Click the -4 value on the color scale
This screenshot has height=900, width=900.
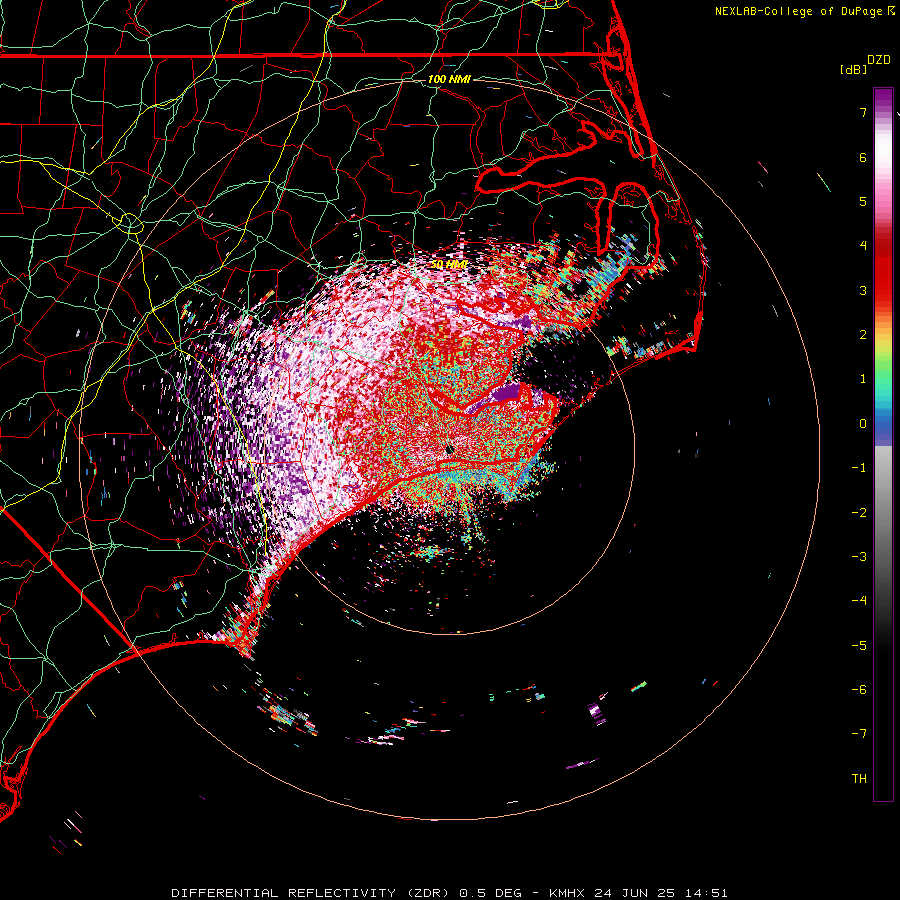859,601
